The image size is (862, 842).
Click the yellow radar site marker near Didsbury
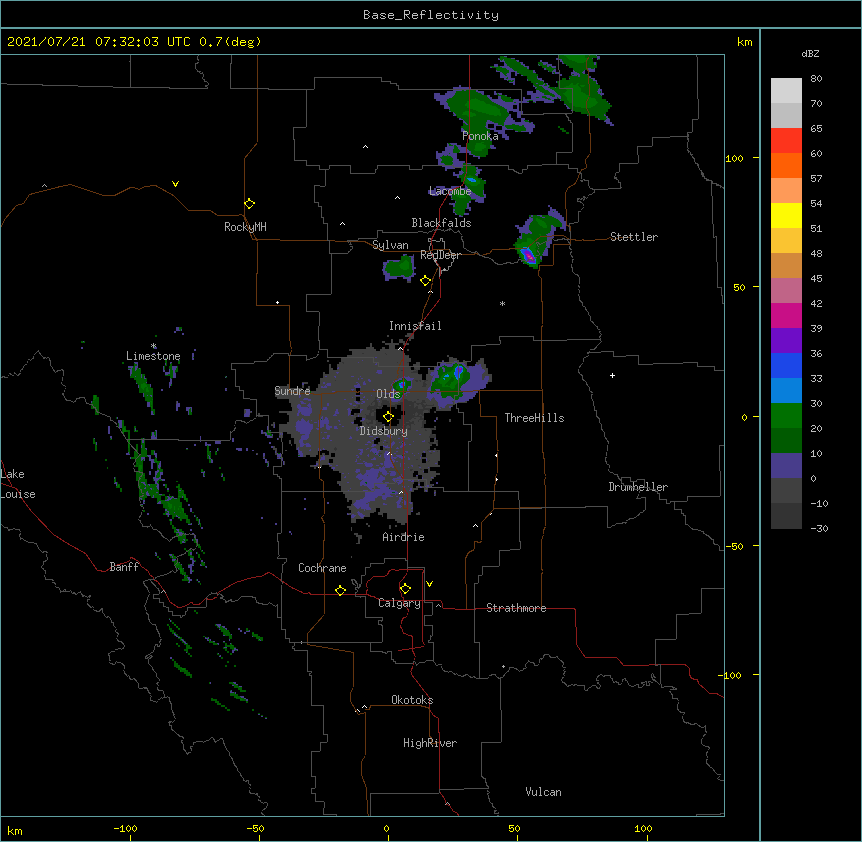tap(388, 417)
